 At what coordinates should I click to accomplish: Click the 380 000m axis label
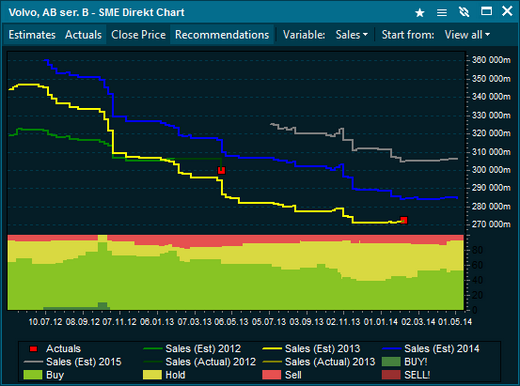click(491, 60)
